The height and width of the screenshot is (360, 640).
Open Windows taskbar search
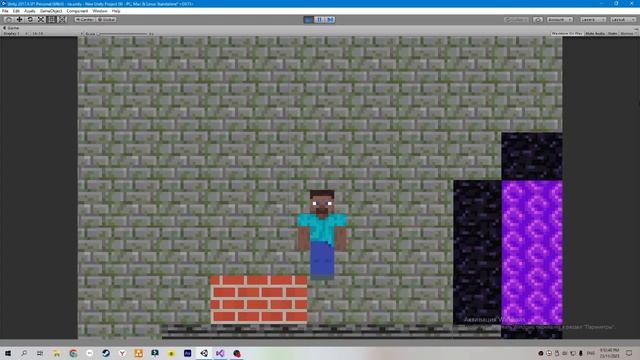[24, 353]
